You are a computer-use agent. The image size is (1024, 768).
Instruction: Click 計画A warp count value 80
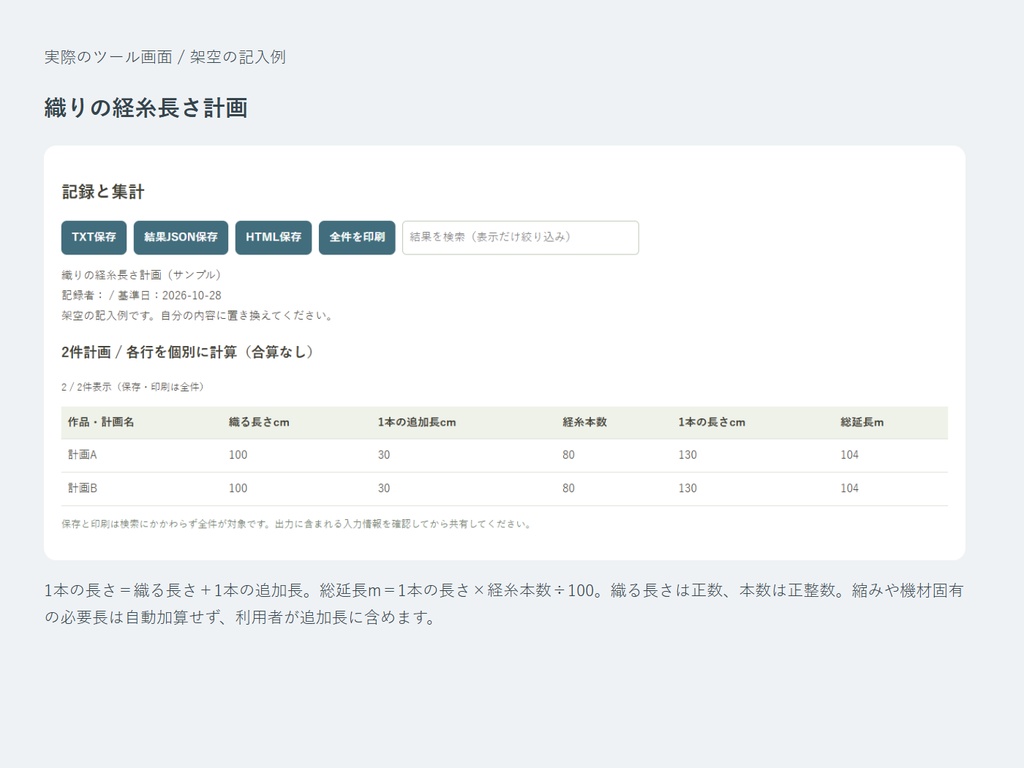point(569,455)
